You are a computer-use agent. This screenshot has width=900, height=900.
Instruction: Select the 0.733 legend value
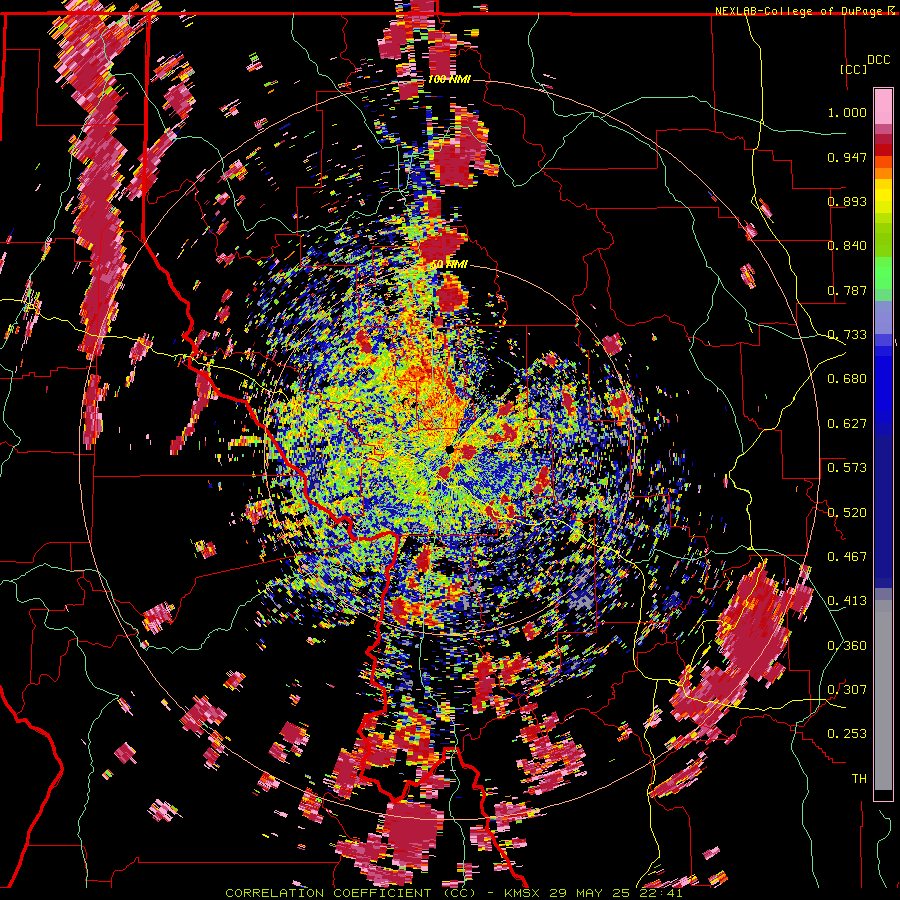[x=847, y=335]
